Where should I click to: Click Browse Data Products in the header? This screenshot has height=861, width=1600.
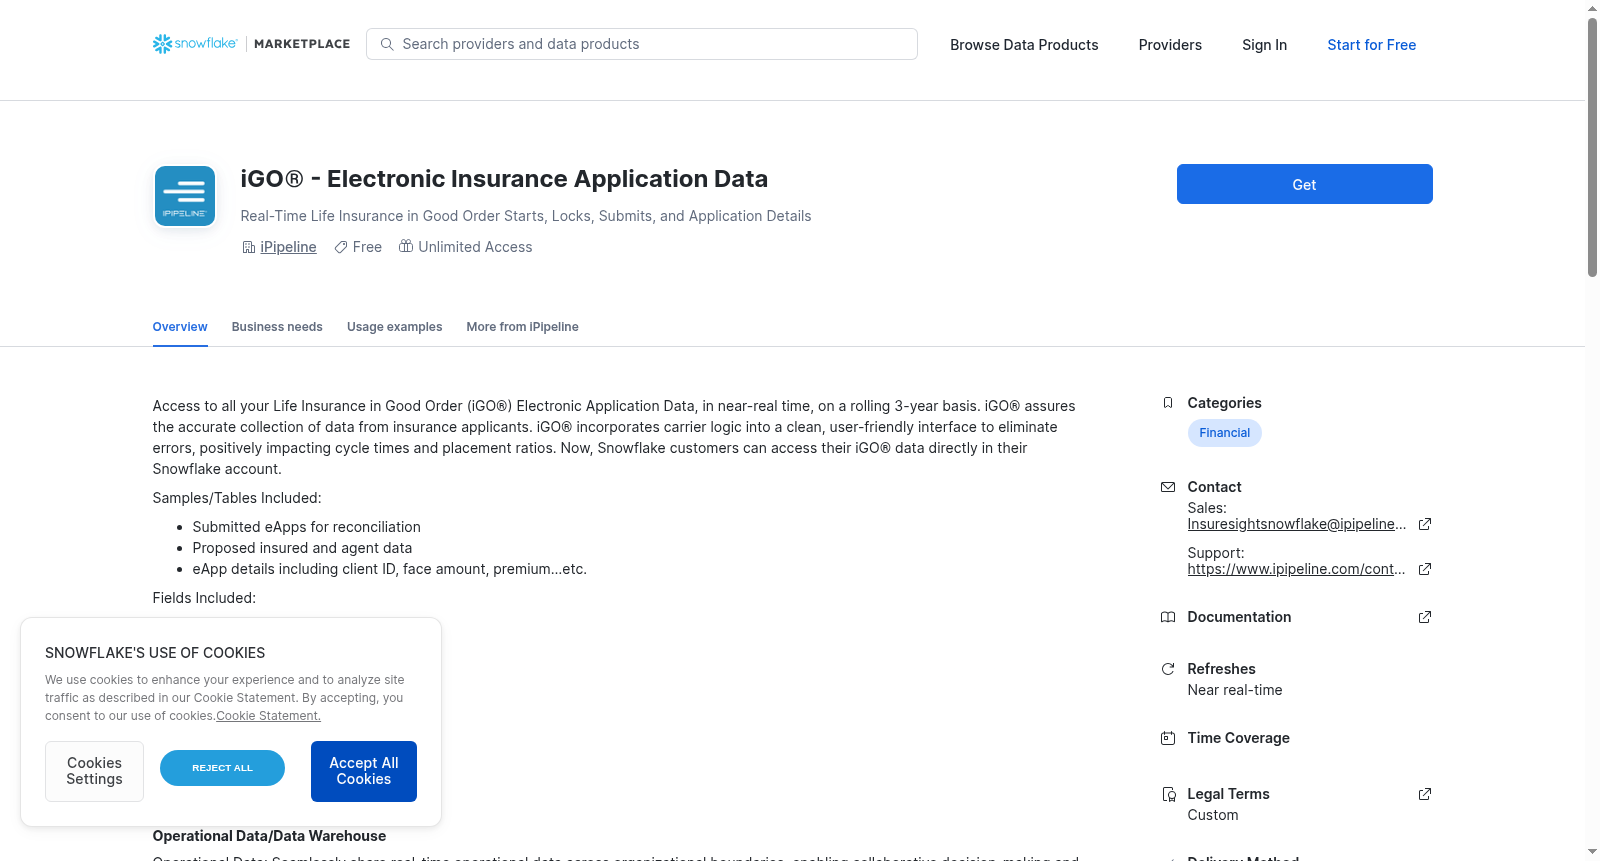(x=1024, y=45)
